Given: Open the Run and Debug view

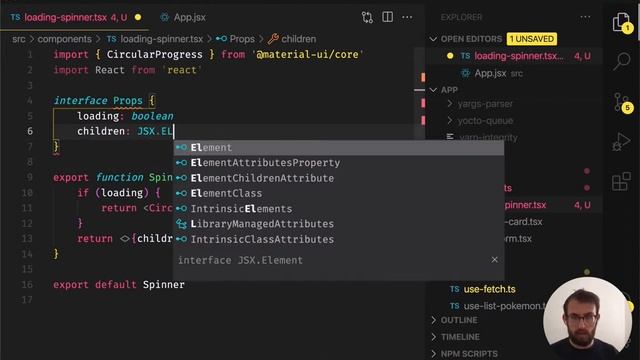Looking at the screenshot, I should pyautogui.click(x=622, y=142).
